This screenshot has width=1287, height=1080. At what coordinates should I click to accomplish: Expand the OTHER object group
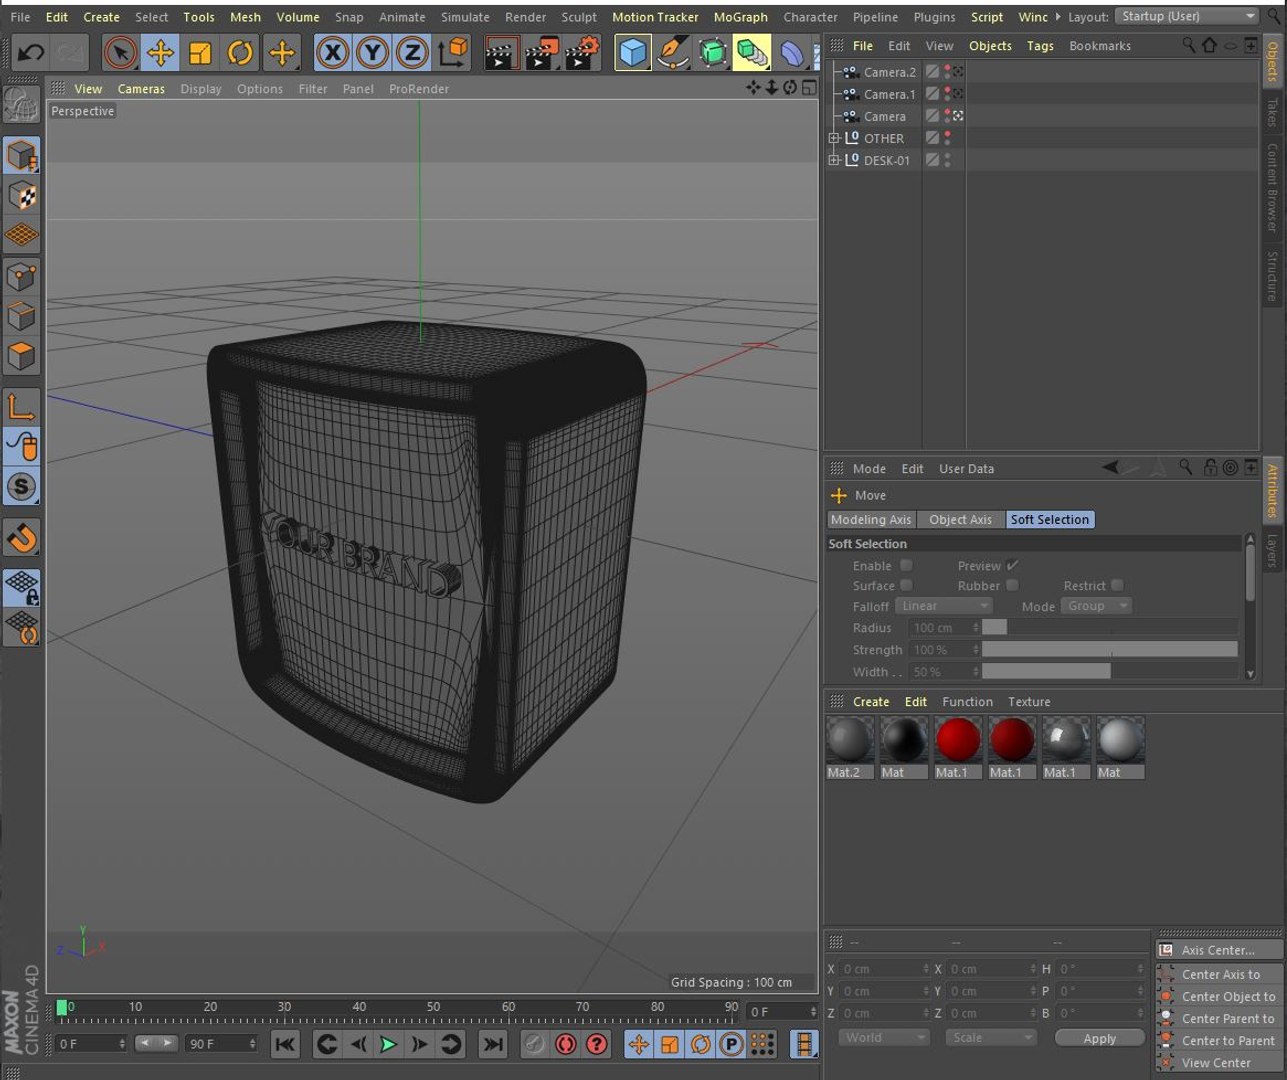[834, 138]
